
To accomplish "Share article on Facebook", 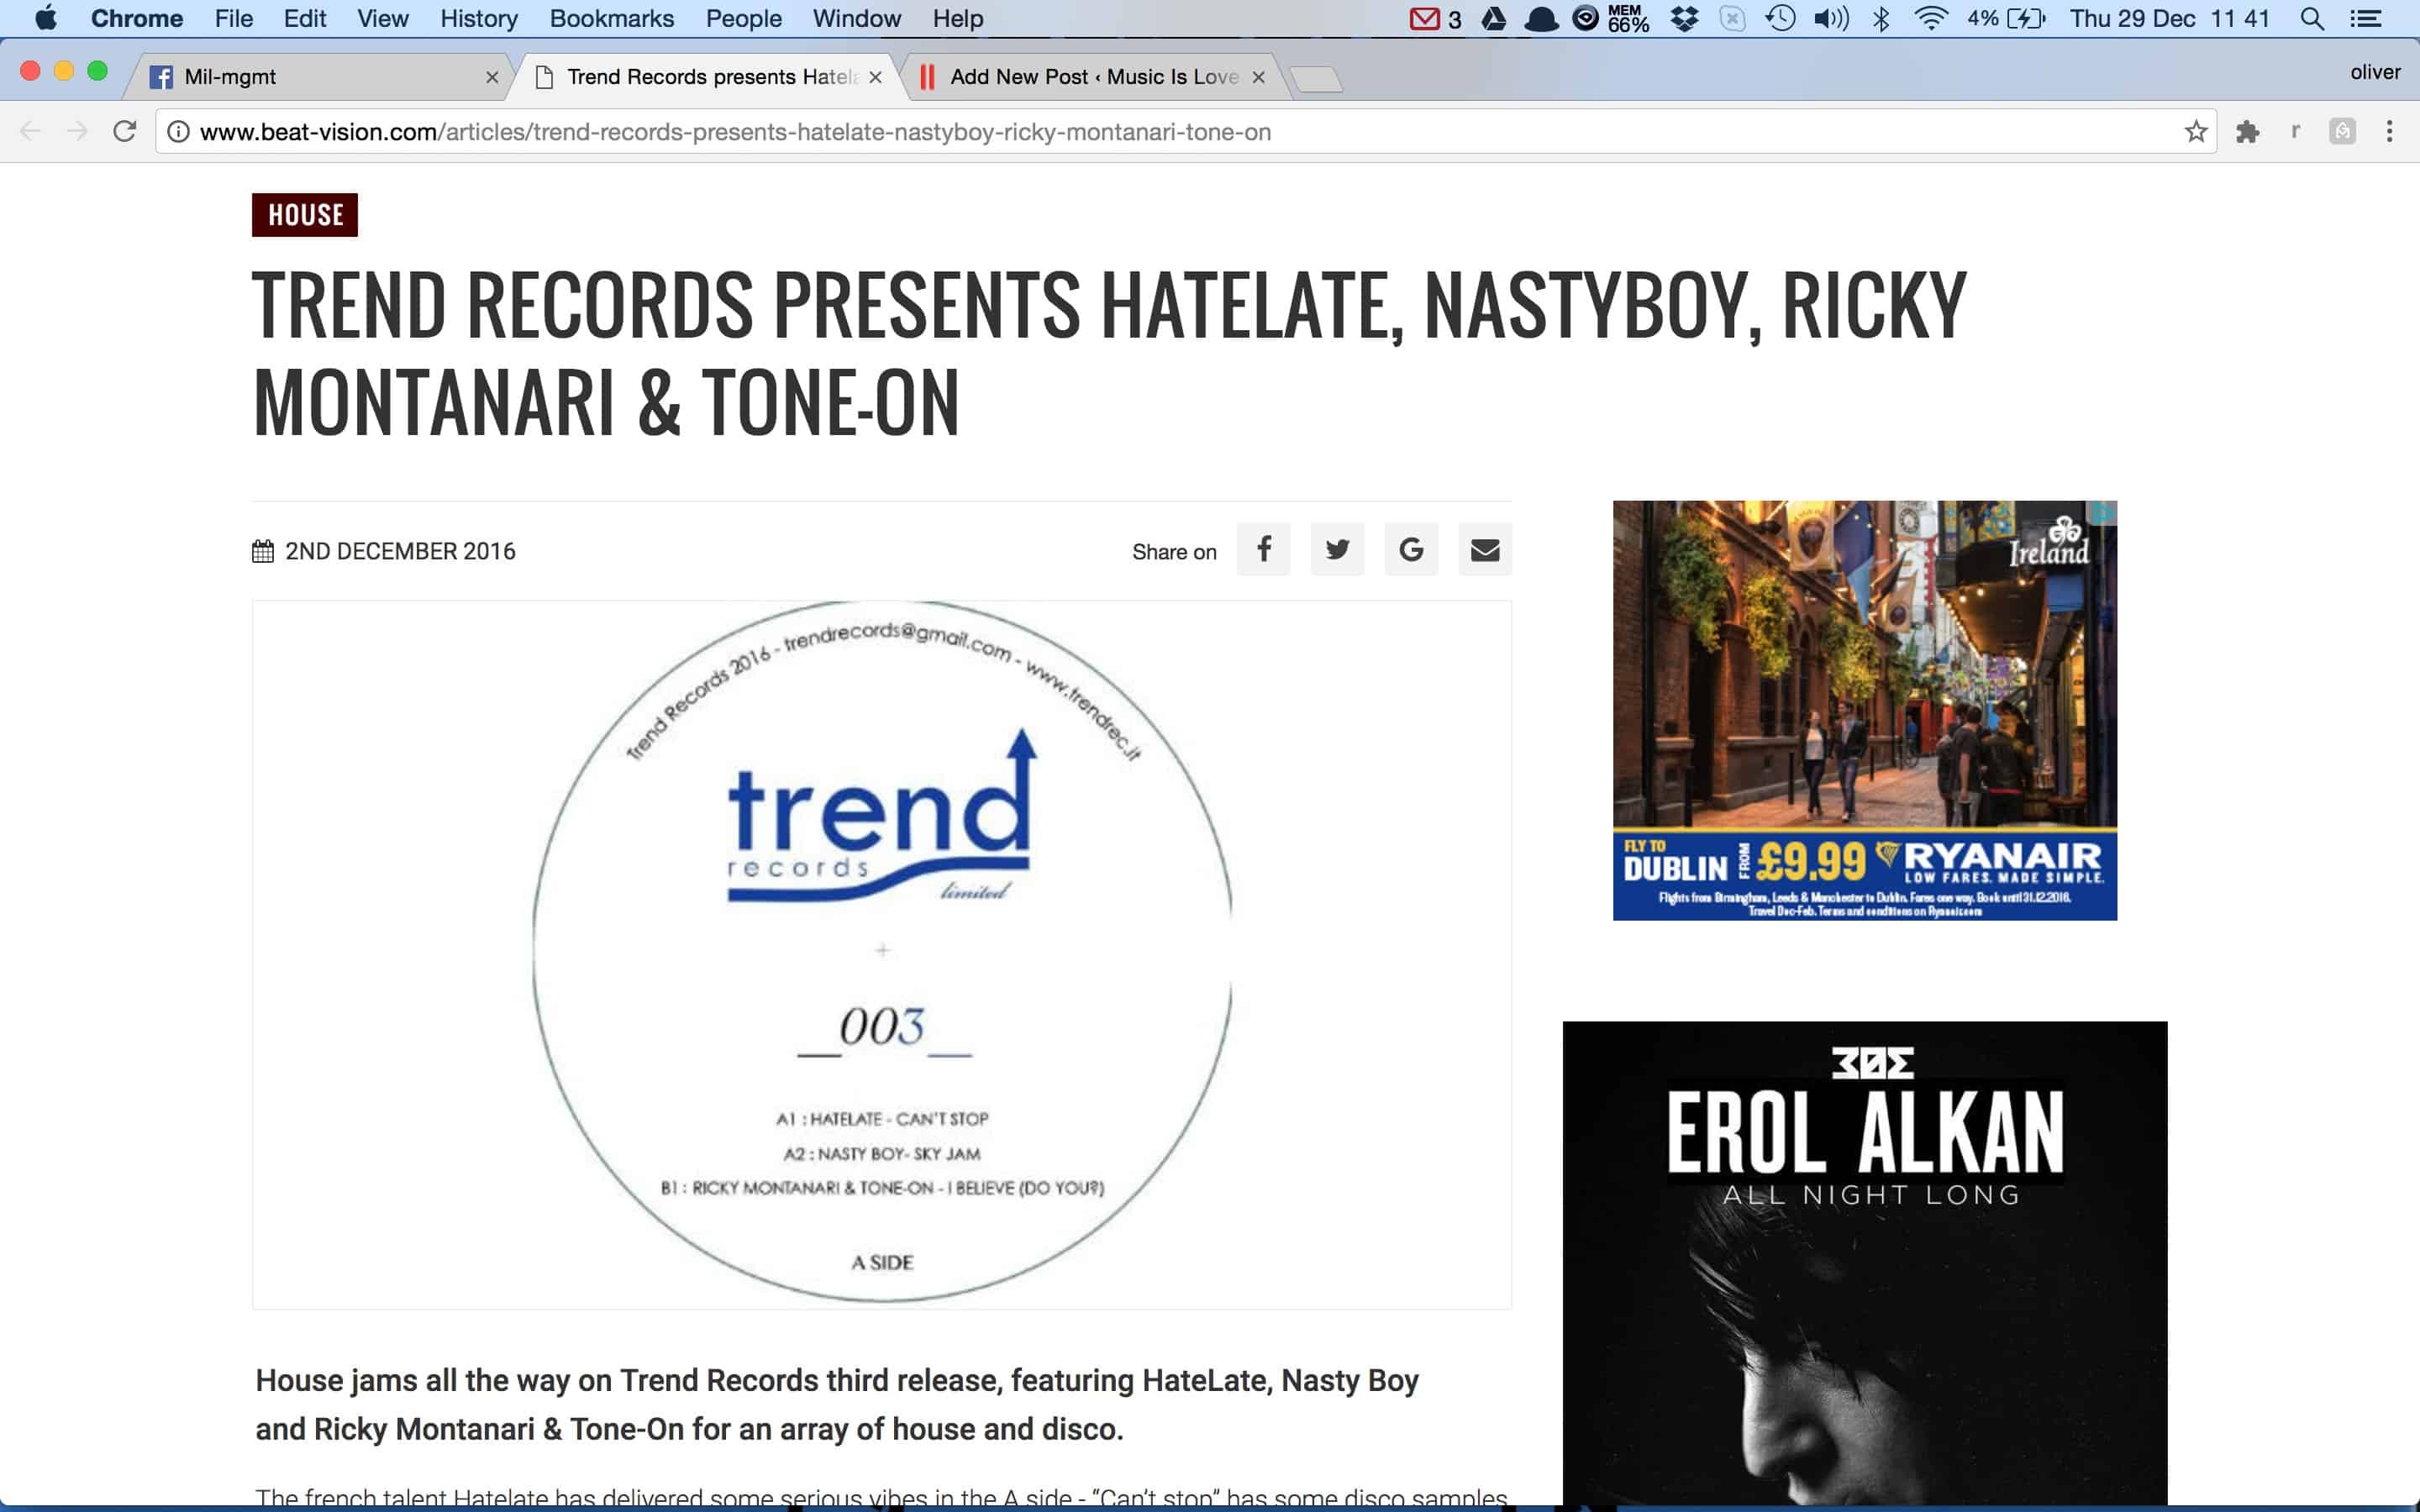I will pos(1263,549).
